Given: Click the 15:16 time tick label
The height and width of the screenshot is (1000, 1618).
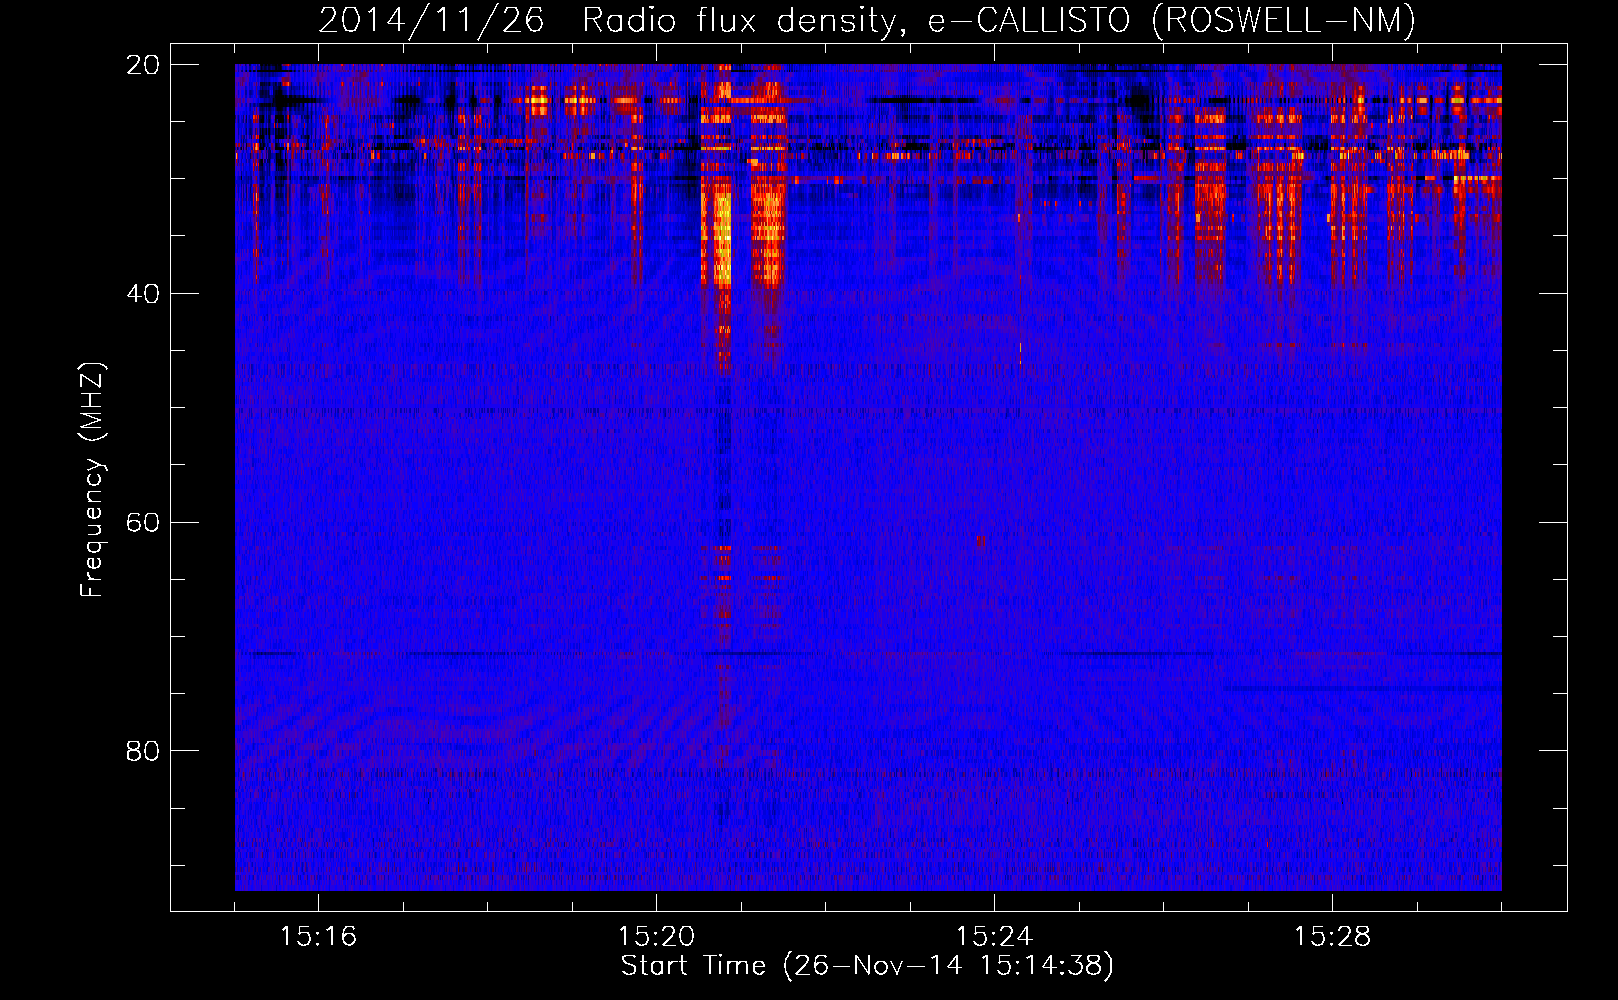Looking at the screenshot, I should coord(318,936).
